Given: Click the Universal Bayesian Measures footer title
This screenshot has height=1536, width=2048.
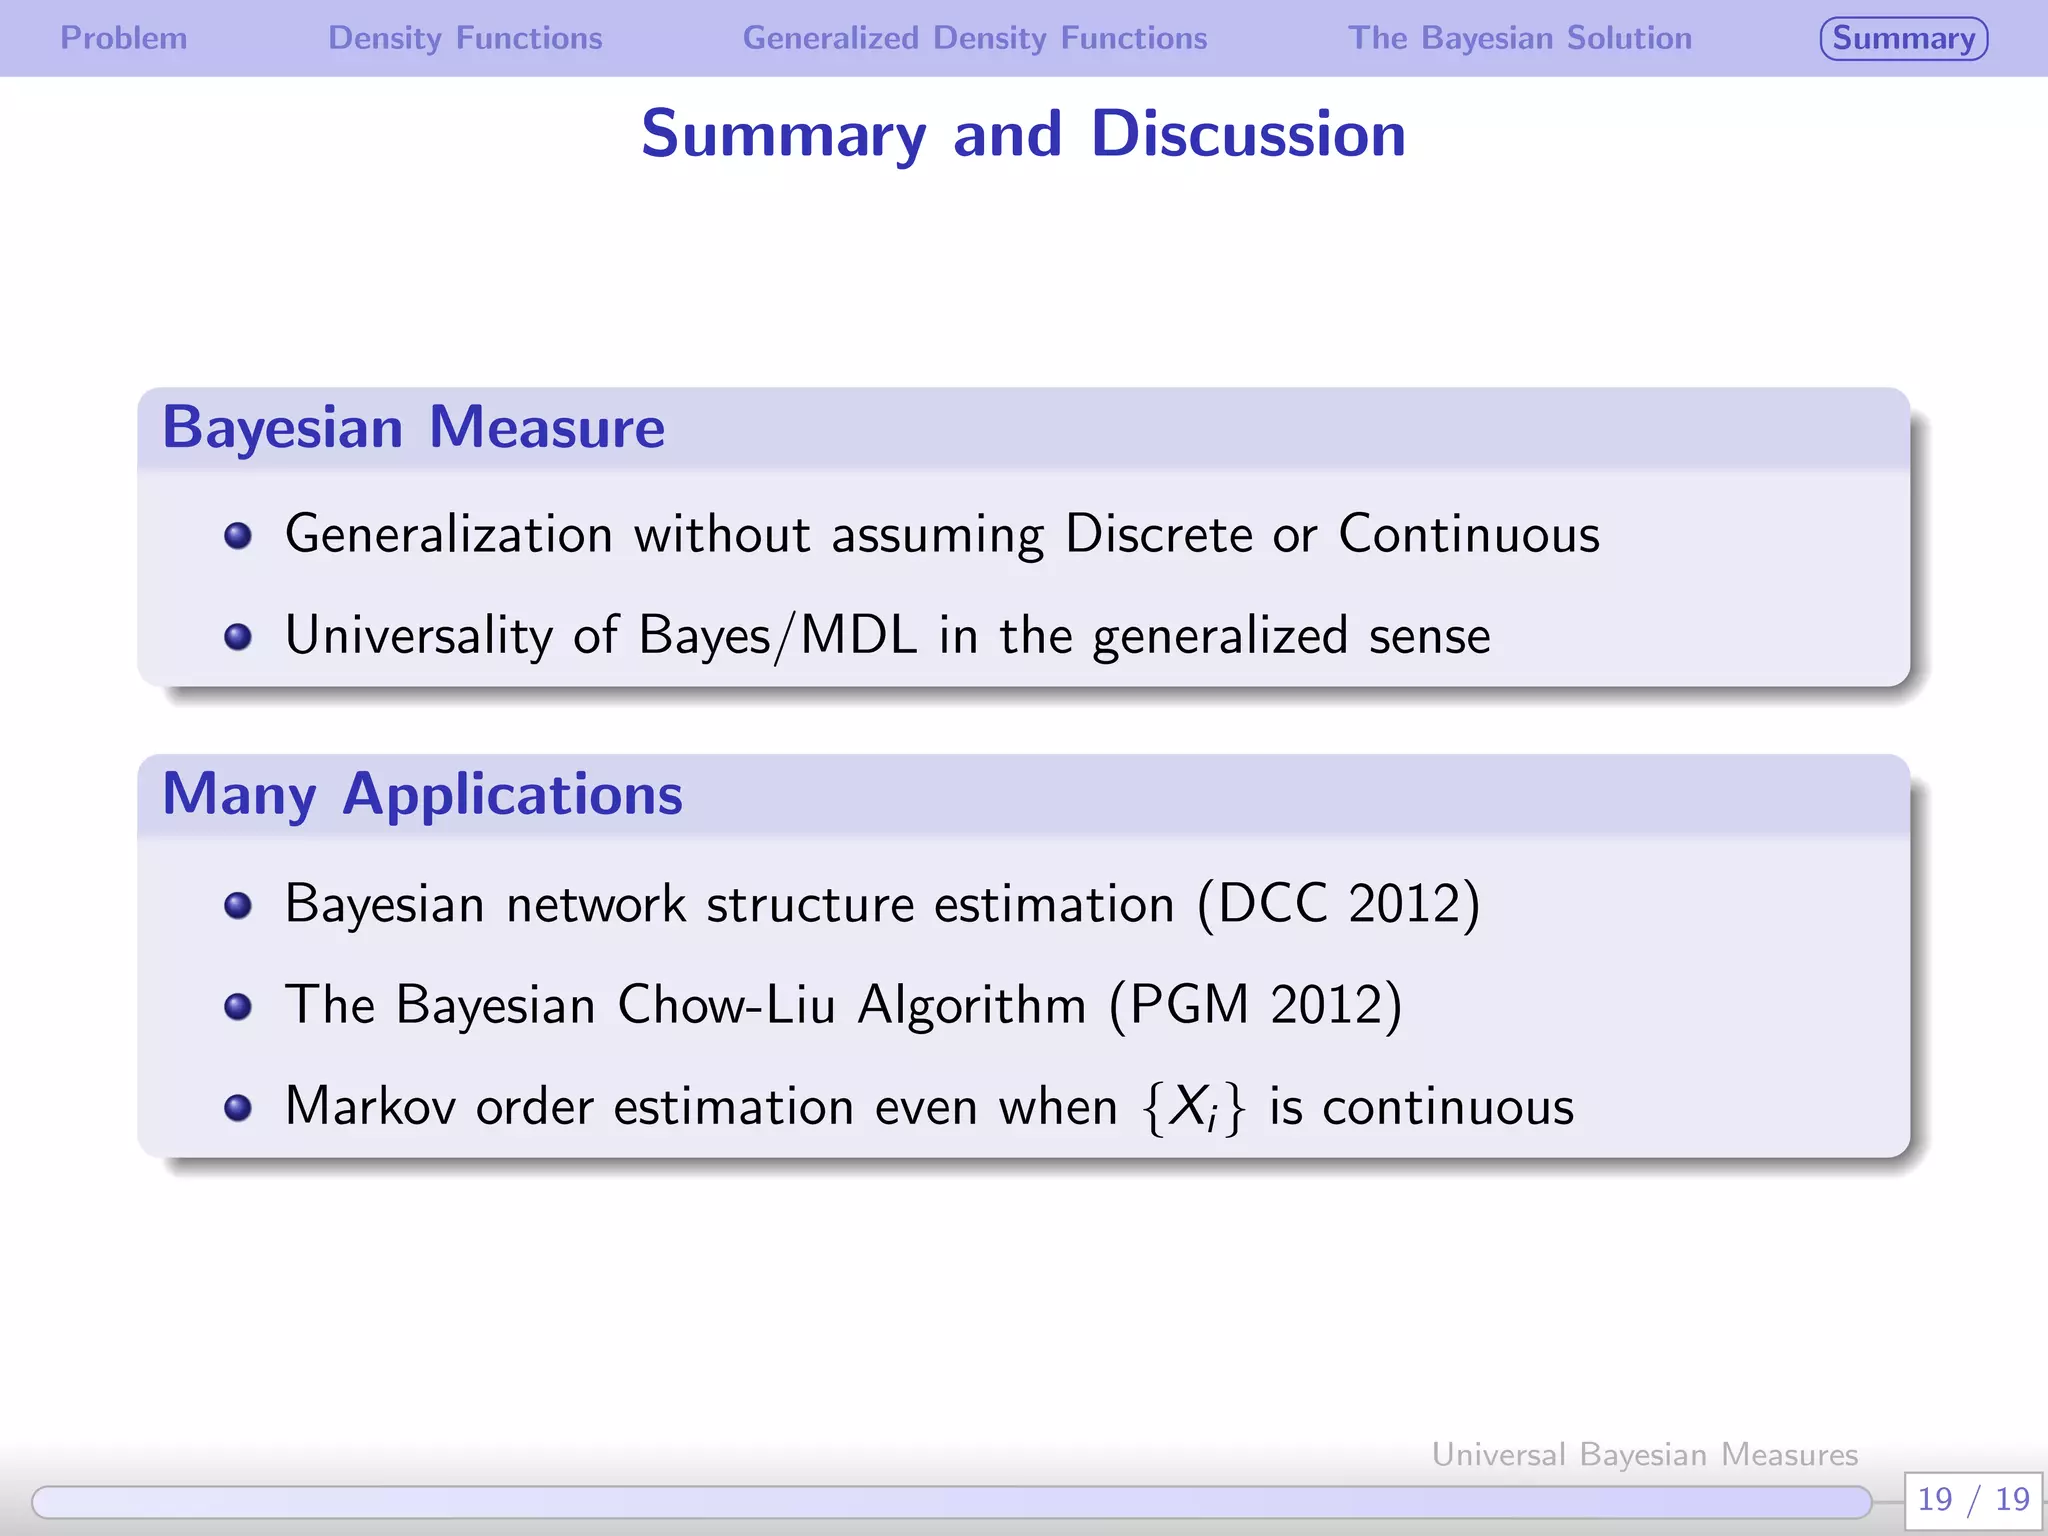Looking at the screenshot, I should pos(1645,1454).
